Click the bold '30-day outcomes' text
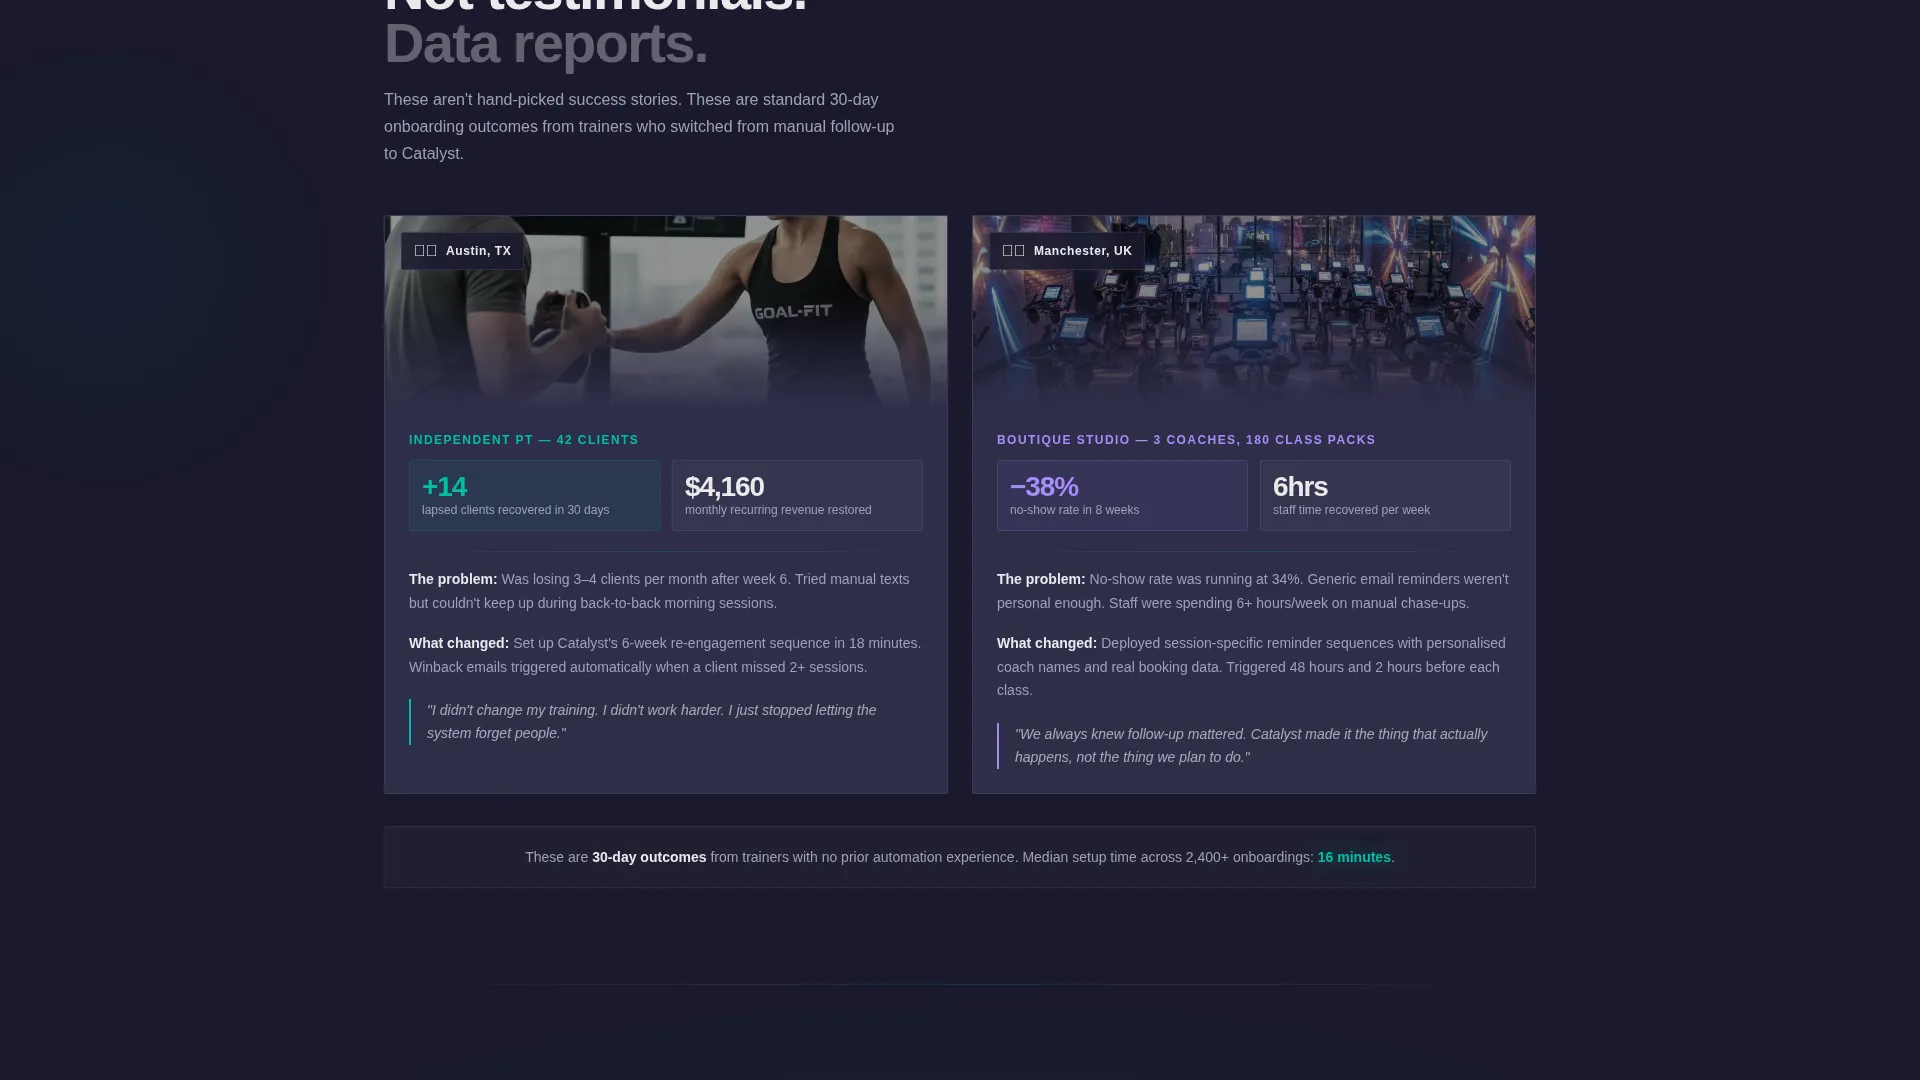The width and height of the screenshot is (1920, 1080). click(649, 857)
